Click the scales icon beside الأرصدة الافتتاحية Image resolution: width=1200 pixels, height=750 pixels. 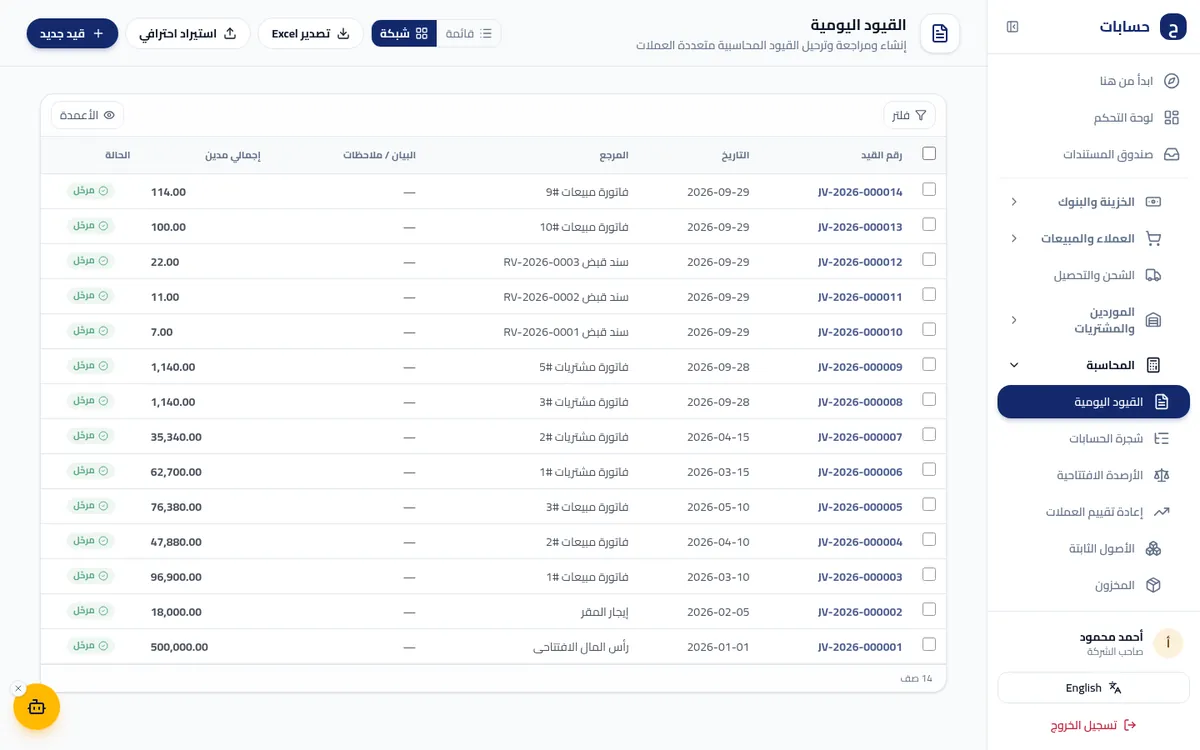click(x=1162, y=475)
